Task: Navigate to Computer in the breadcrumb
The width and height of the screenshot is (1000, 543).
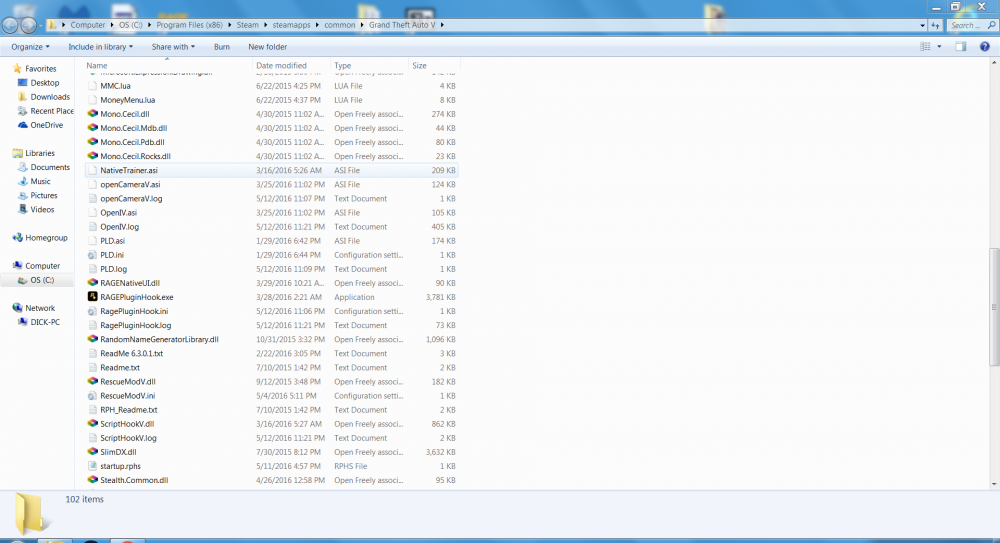Action: coord(87,25)
